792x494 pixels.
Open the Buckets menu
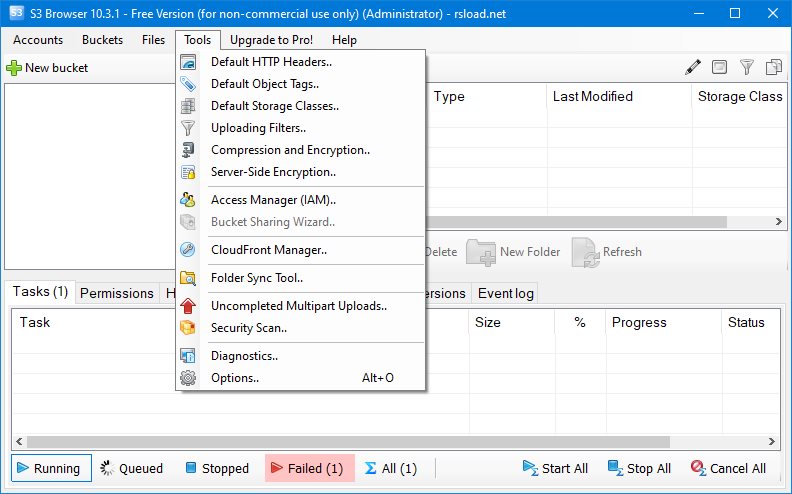point(102,40)
